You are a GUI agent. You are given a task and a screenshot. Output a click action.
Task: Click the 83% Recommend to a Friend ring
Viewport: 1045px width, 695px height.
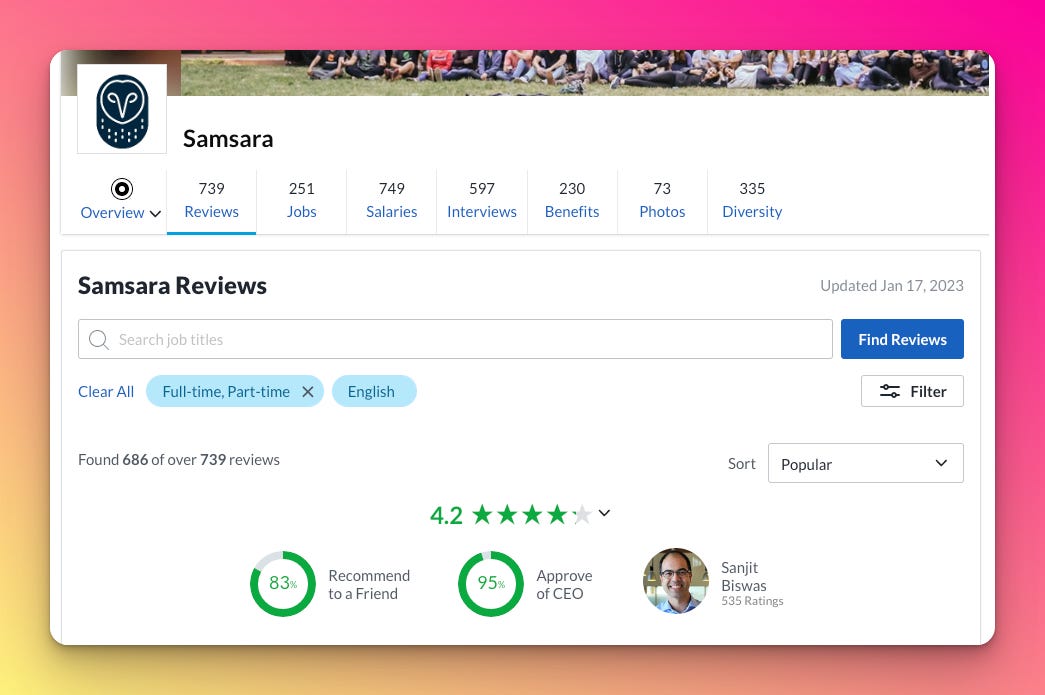tap(283, 584)
